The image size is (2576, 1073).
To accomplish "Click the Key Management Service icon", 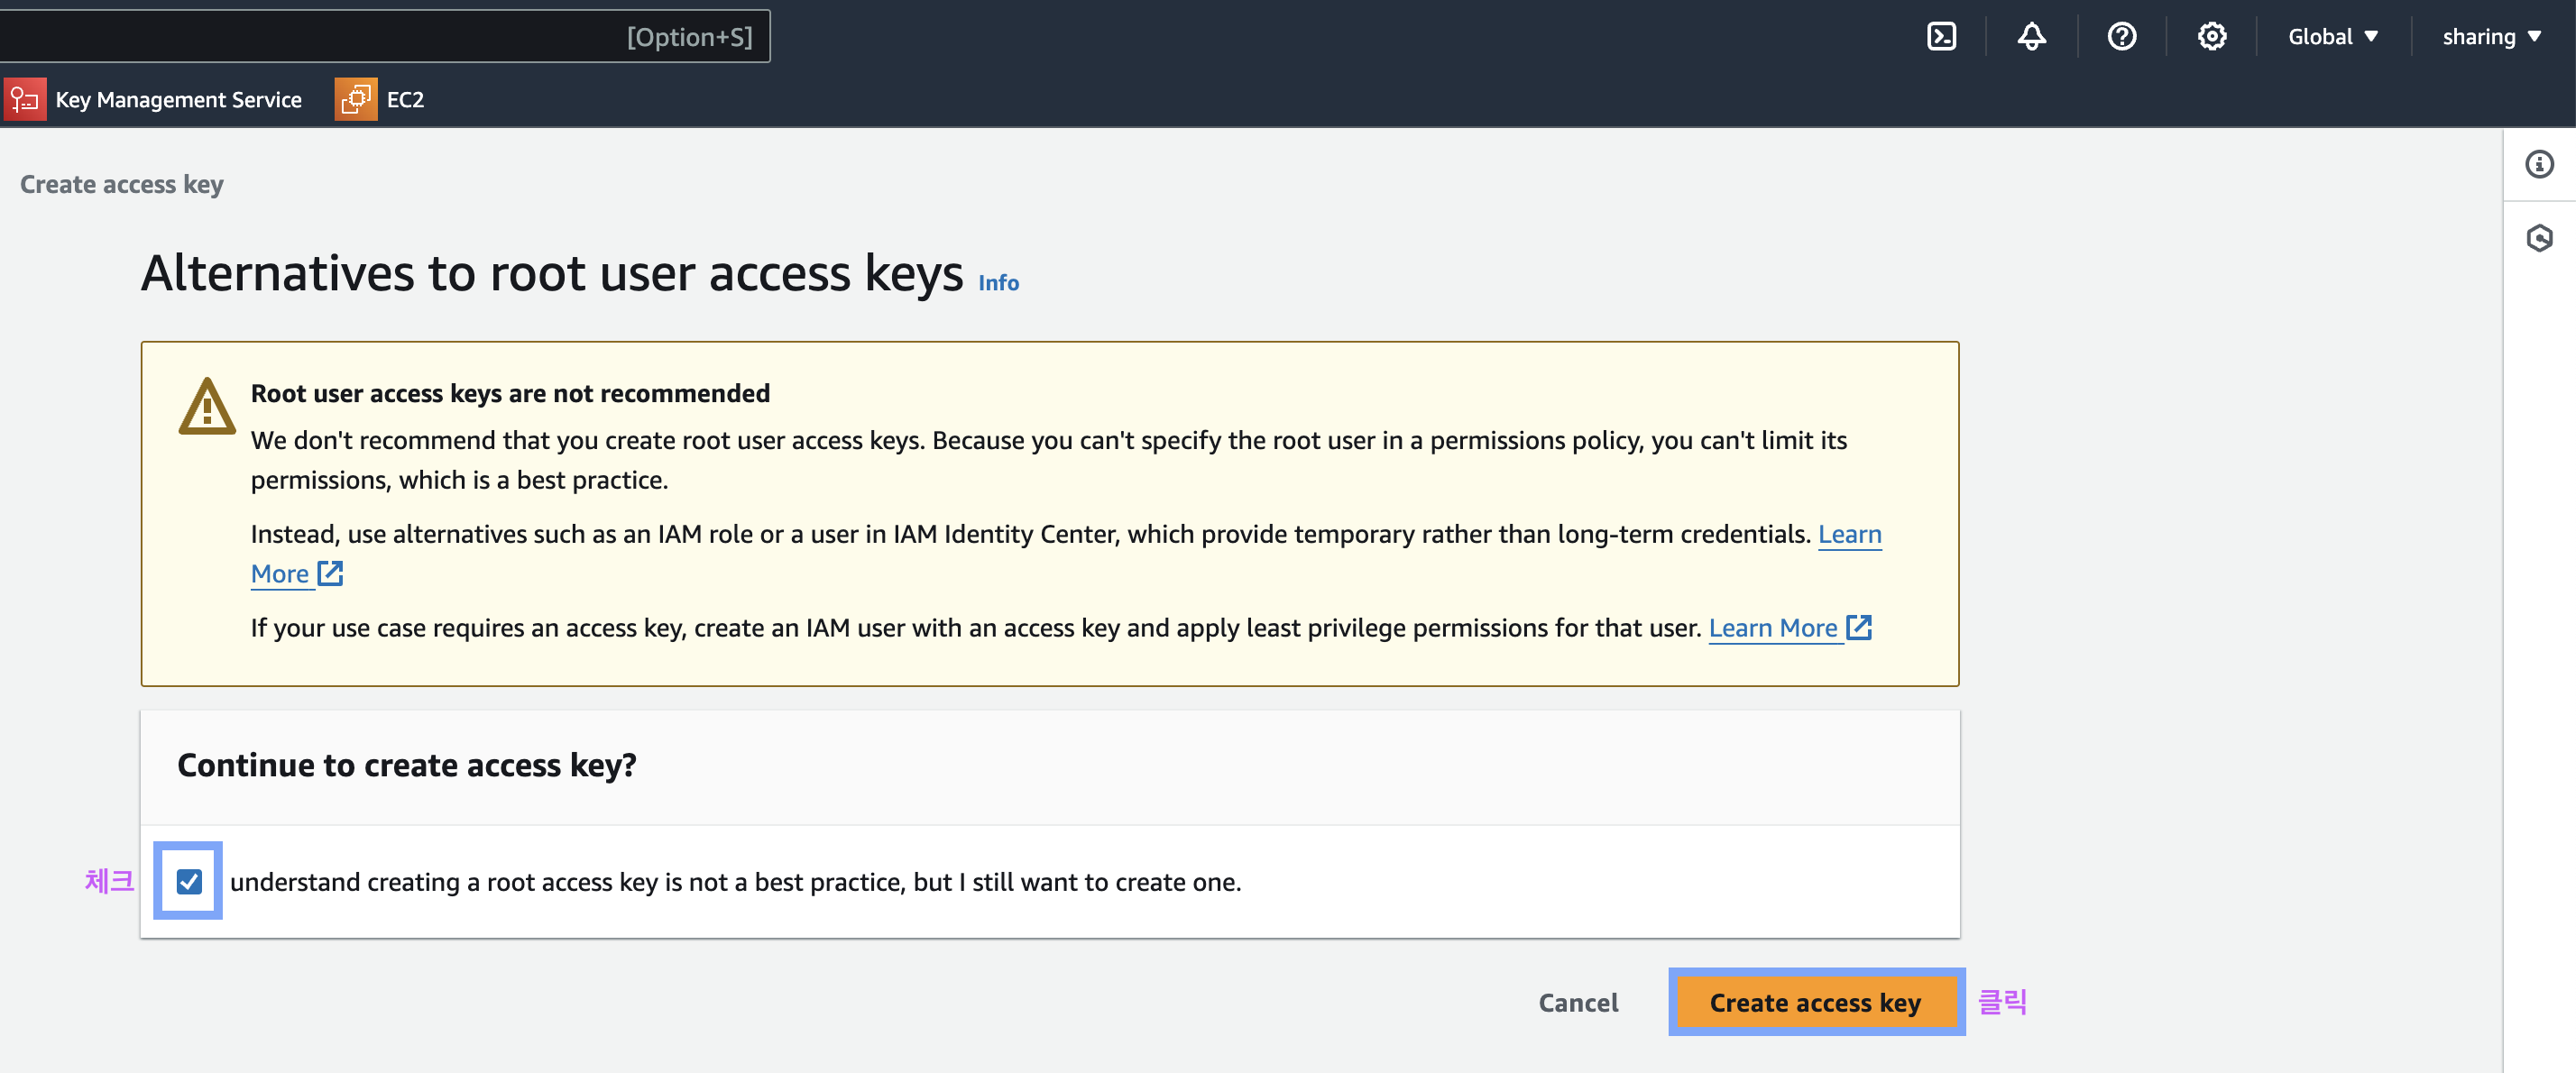I will pyautogui.click(x=25, y=99).
